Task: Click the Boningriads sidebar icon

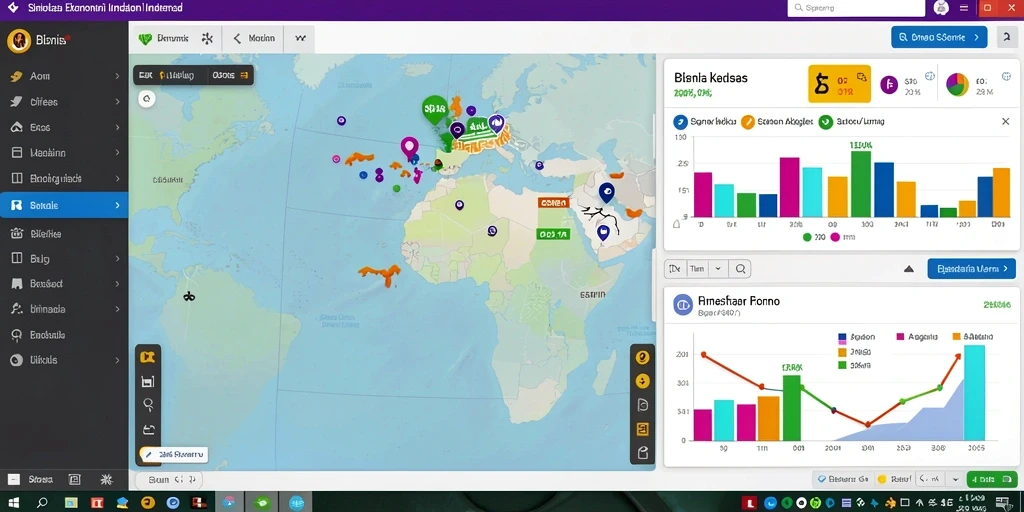Action: 17,178
